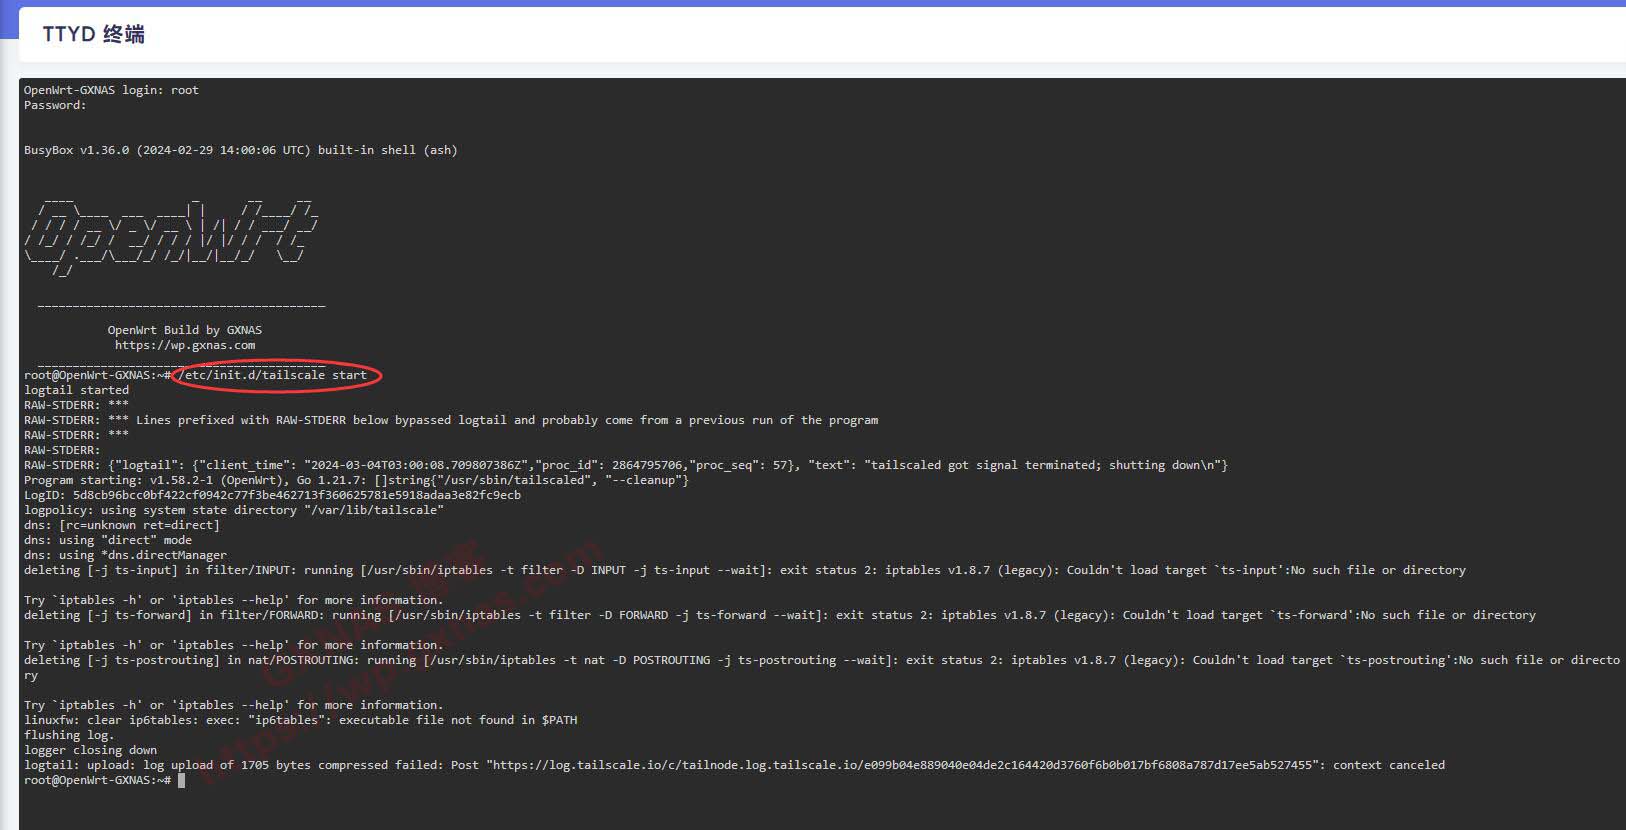The width and height of the screenshot is (1626, 830).
Task: Open the https://wp.gxnas.com link
Action: pos(185,345)
